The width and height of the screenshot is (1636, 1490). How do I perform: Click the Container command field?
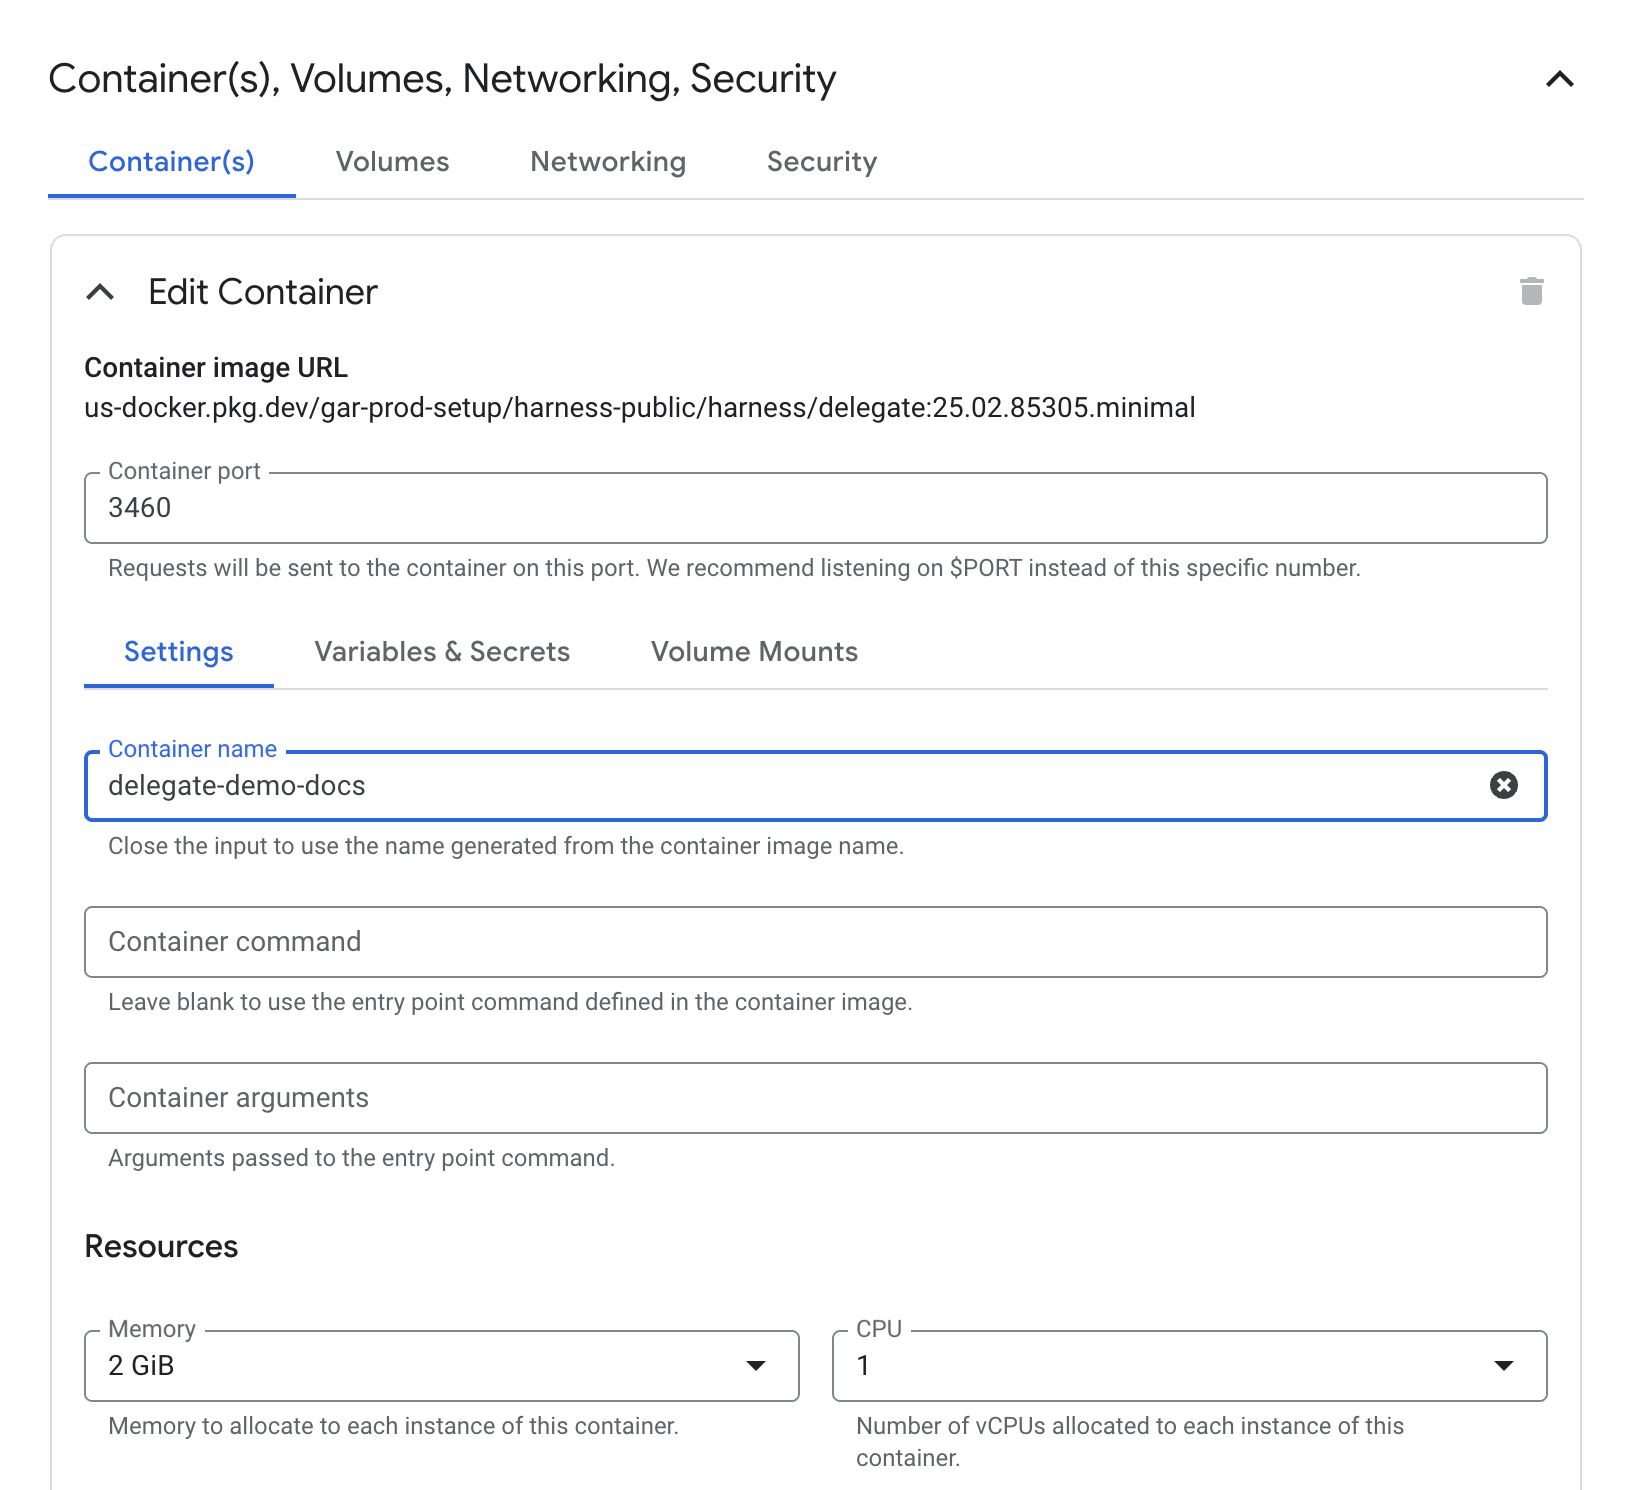[x=815, y=942]
